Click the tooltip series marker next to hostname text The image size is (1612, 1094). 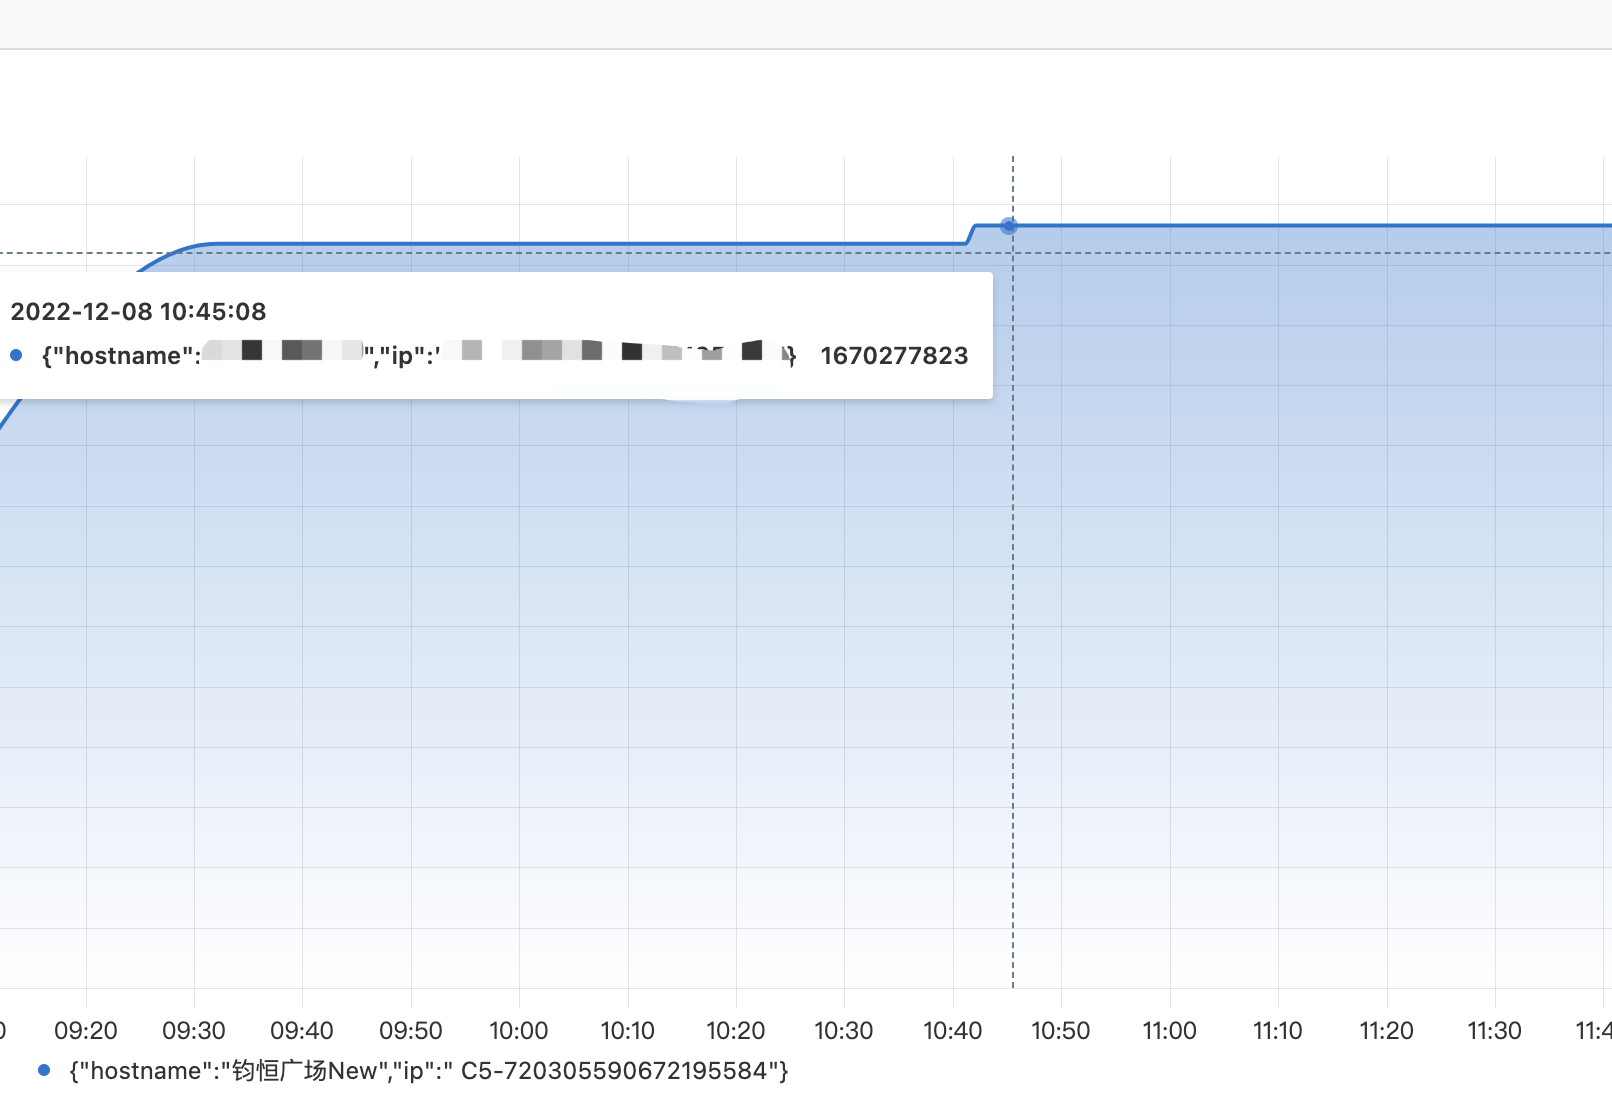coord(15,355)
